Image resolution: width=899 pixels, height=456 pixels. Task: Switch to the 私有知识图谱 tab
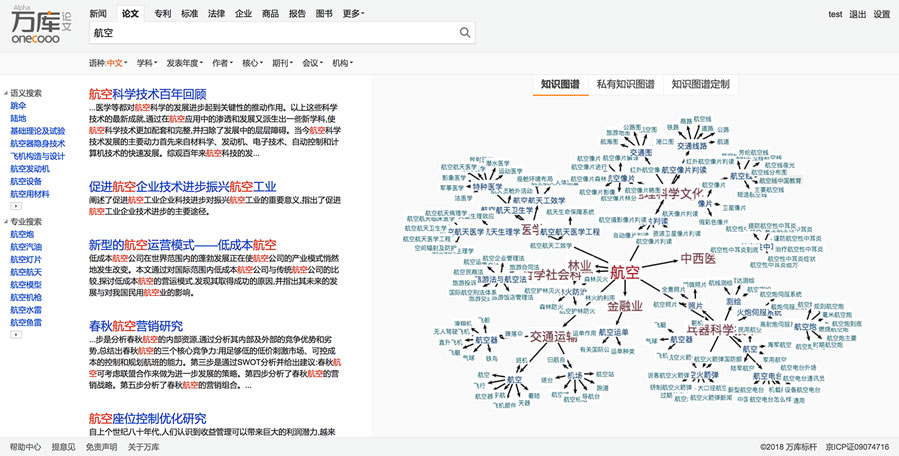(x=625, y=85)
